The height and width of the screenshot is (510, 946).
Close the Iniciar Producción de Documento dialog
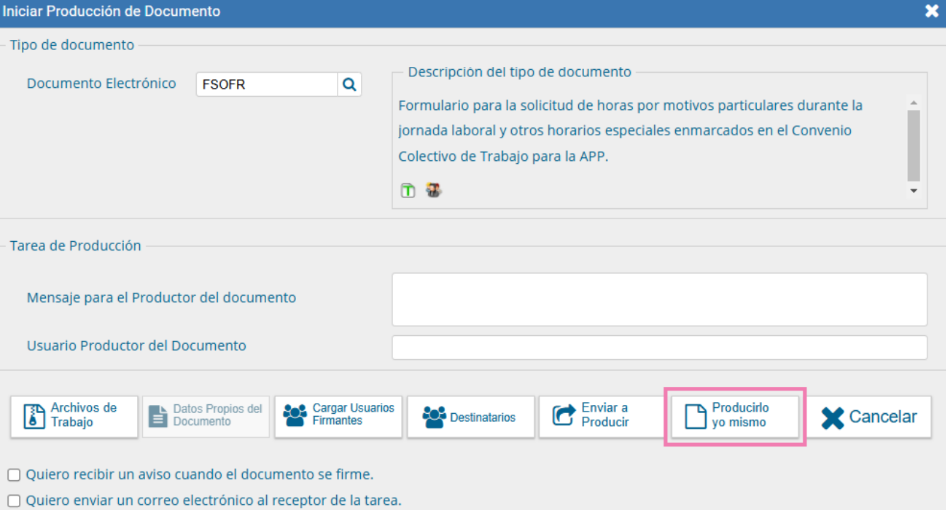point(931,12)
